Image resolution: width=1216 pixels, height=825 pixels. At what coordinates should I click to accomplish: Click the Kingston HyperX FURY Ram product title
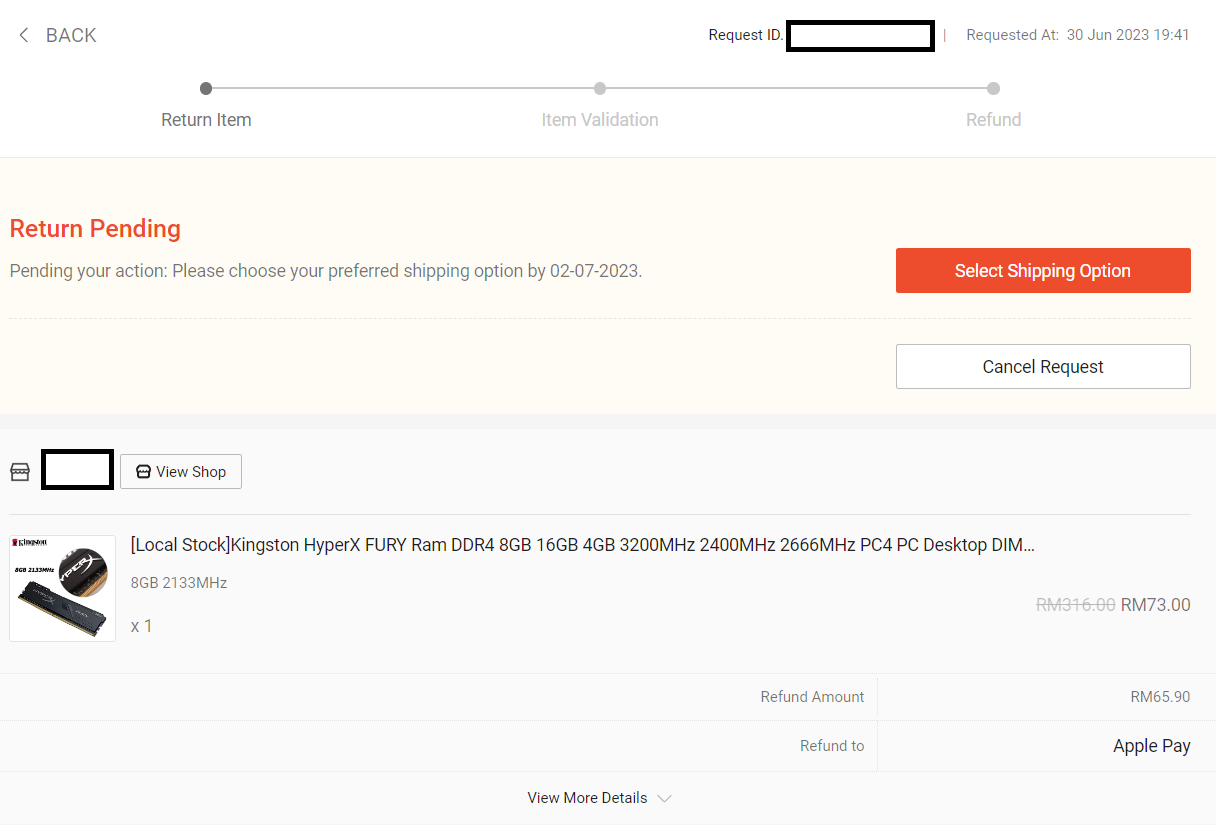(x=582, y=545)
